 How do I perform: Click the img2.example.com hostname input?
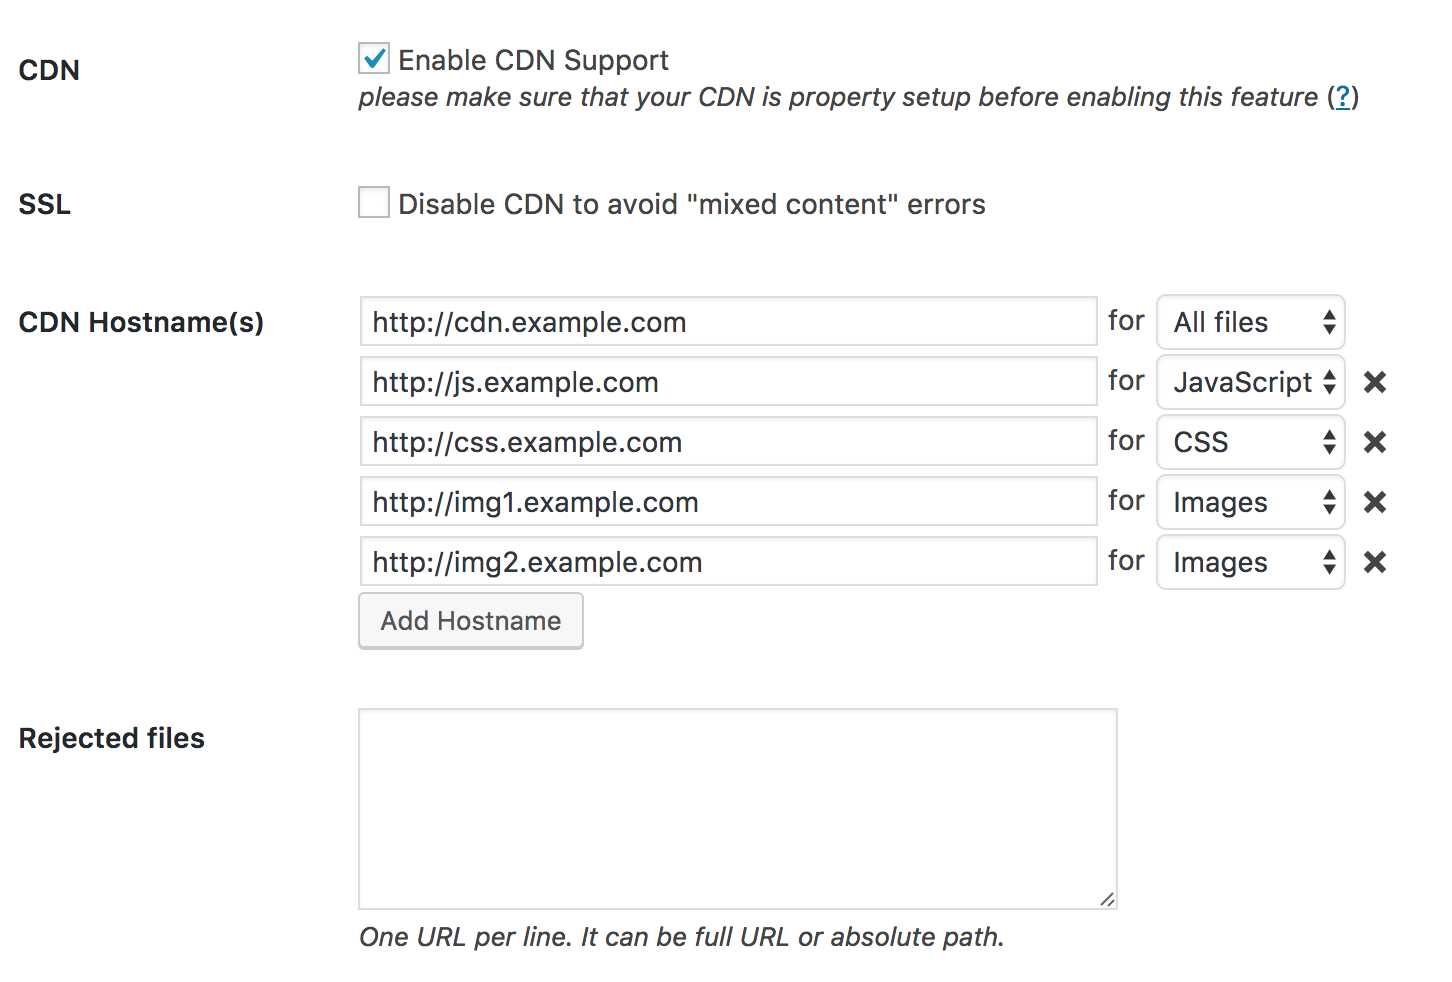[x=728, y=562]
